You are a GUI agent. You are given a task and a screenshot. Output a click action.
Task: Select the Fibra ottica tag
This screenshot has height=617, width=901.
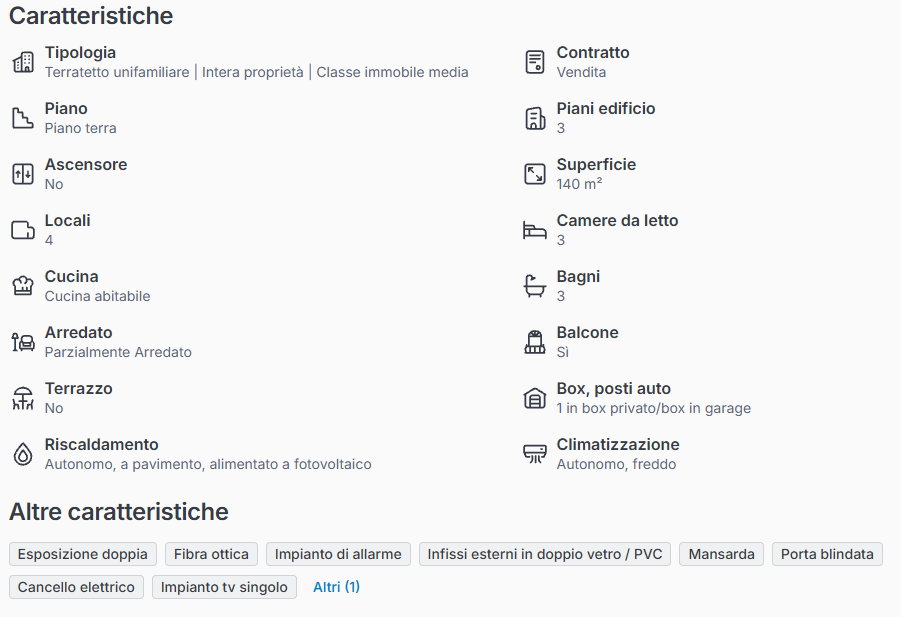click(x=213, y=554)
